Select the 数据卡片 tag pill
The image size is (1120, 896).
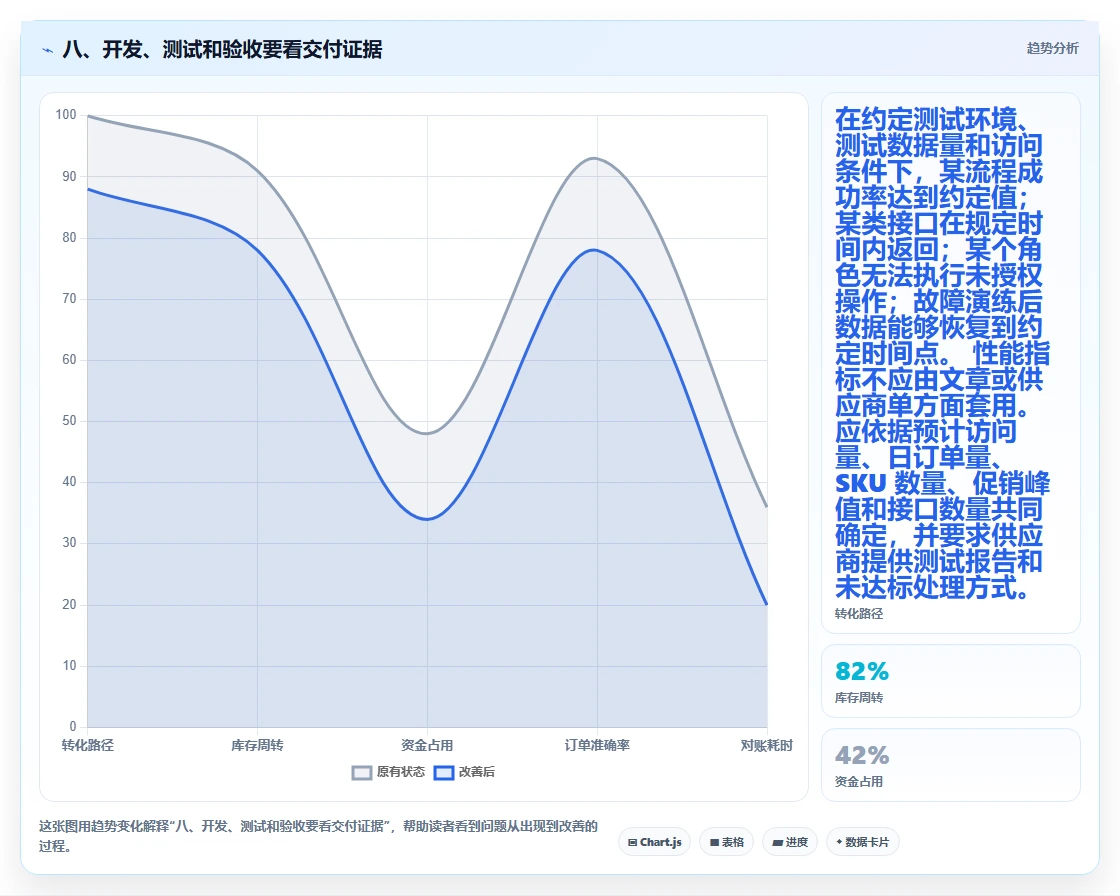tap(863, 842)
